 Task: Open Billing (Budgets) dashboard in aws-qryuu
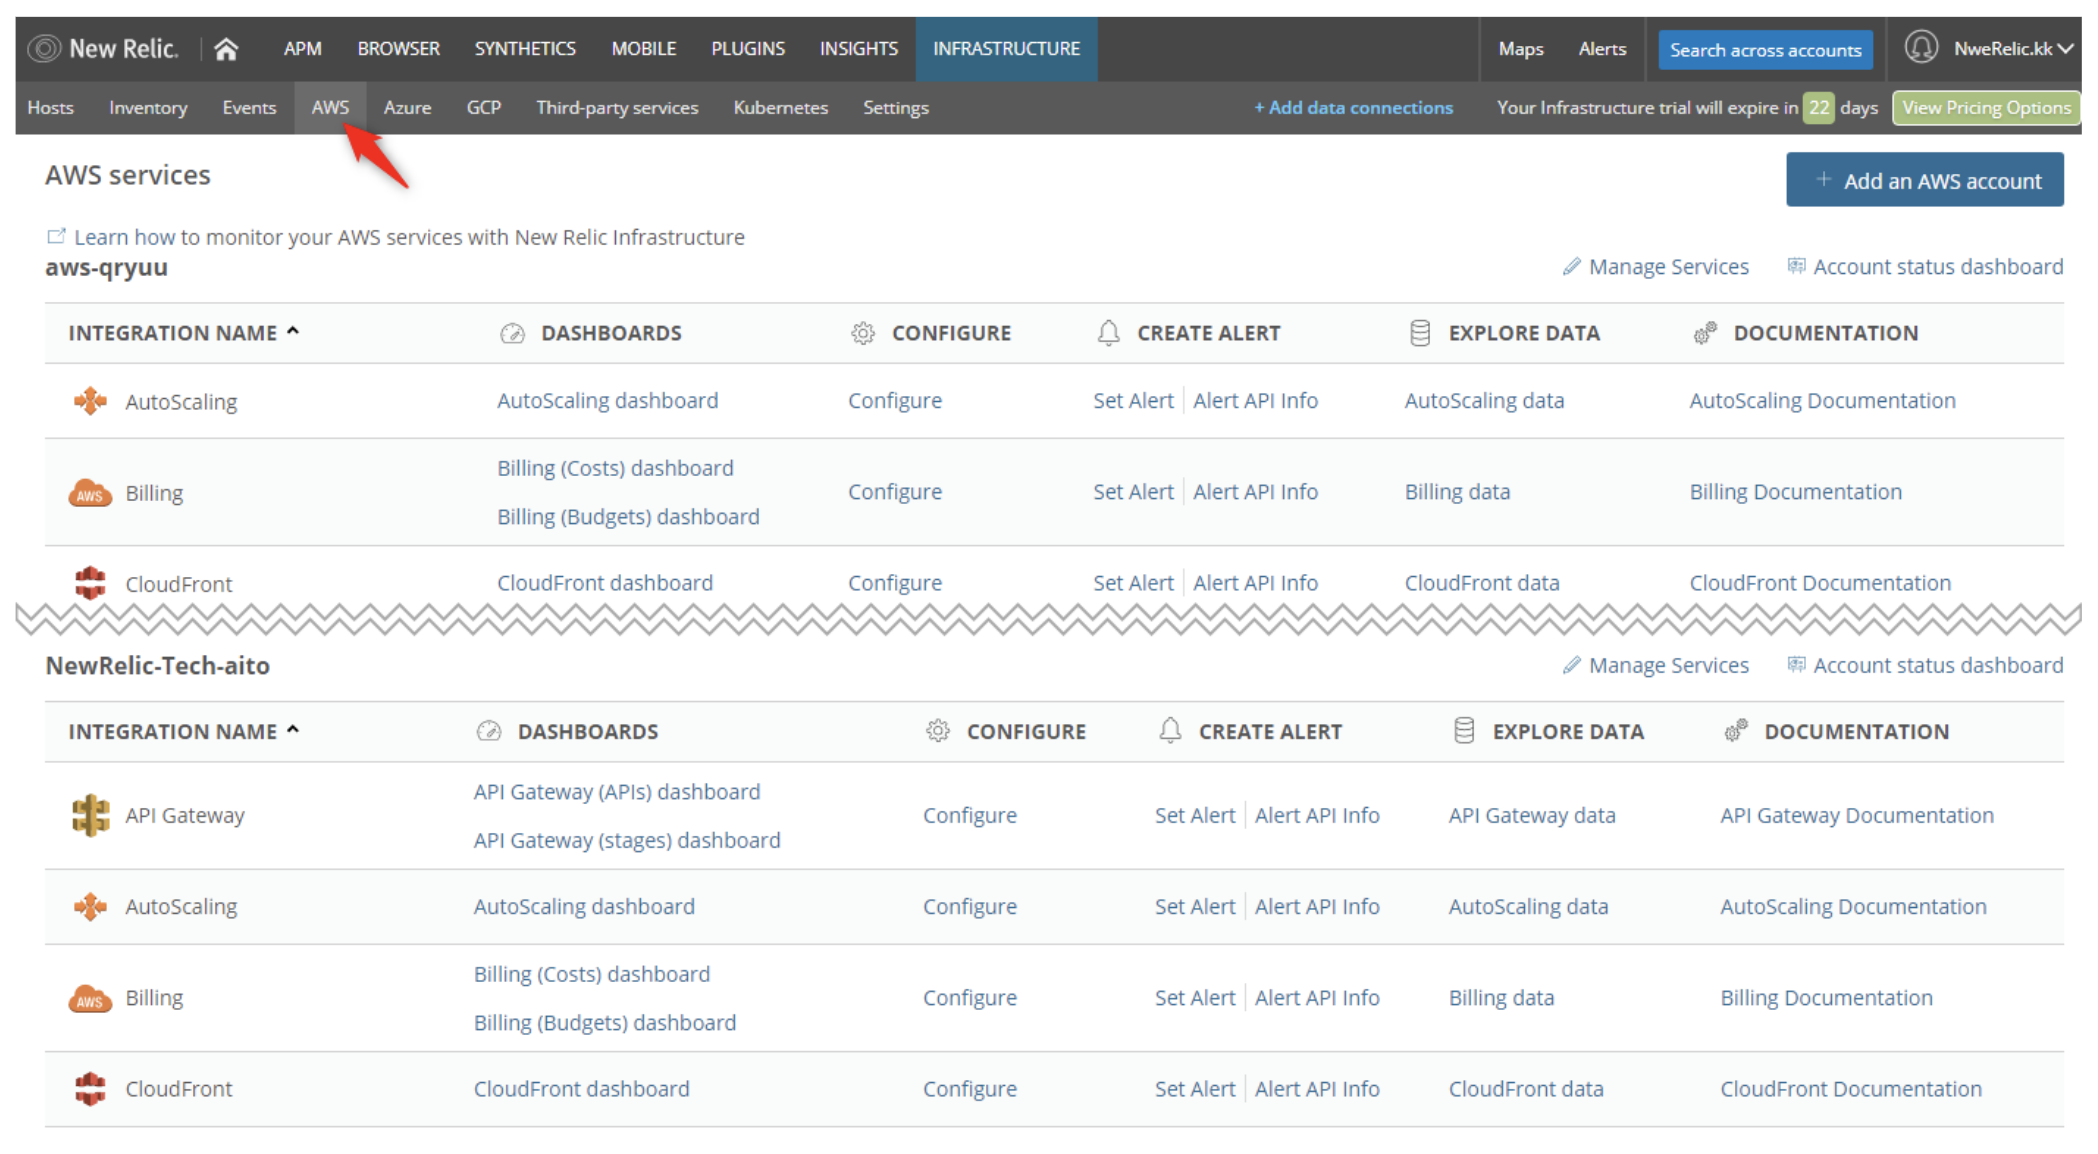click(x=628, y=517)
